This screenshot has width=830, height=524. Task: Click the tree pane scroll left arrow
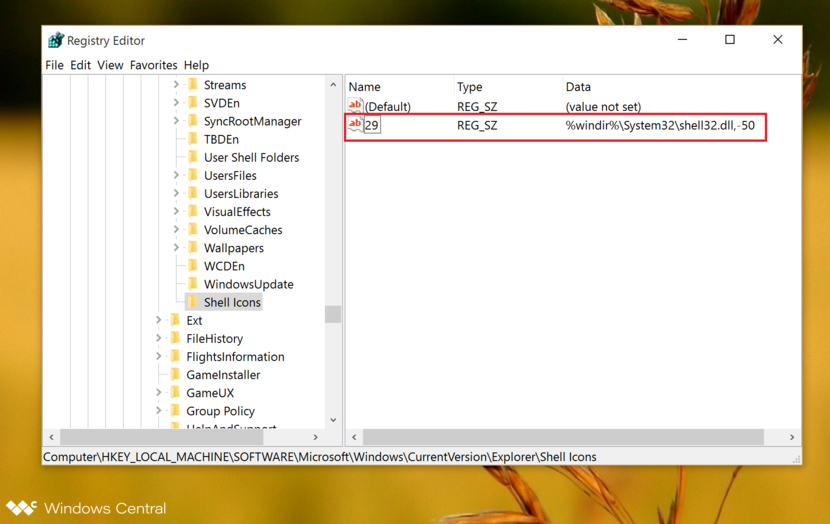51,437
